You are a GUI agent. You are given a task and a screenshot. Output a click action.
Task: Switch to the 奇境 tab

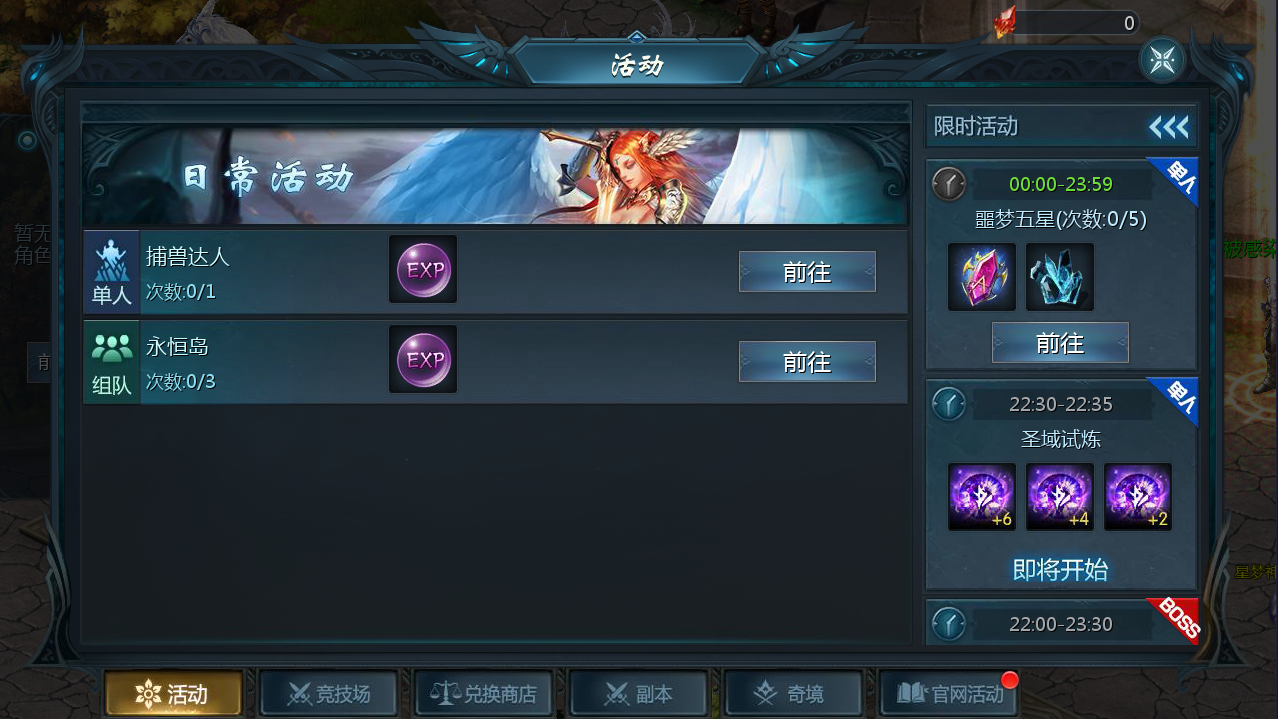[x=794, y=693]
